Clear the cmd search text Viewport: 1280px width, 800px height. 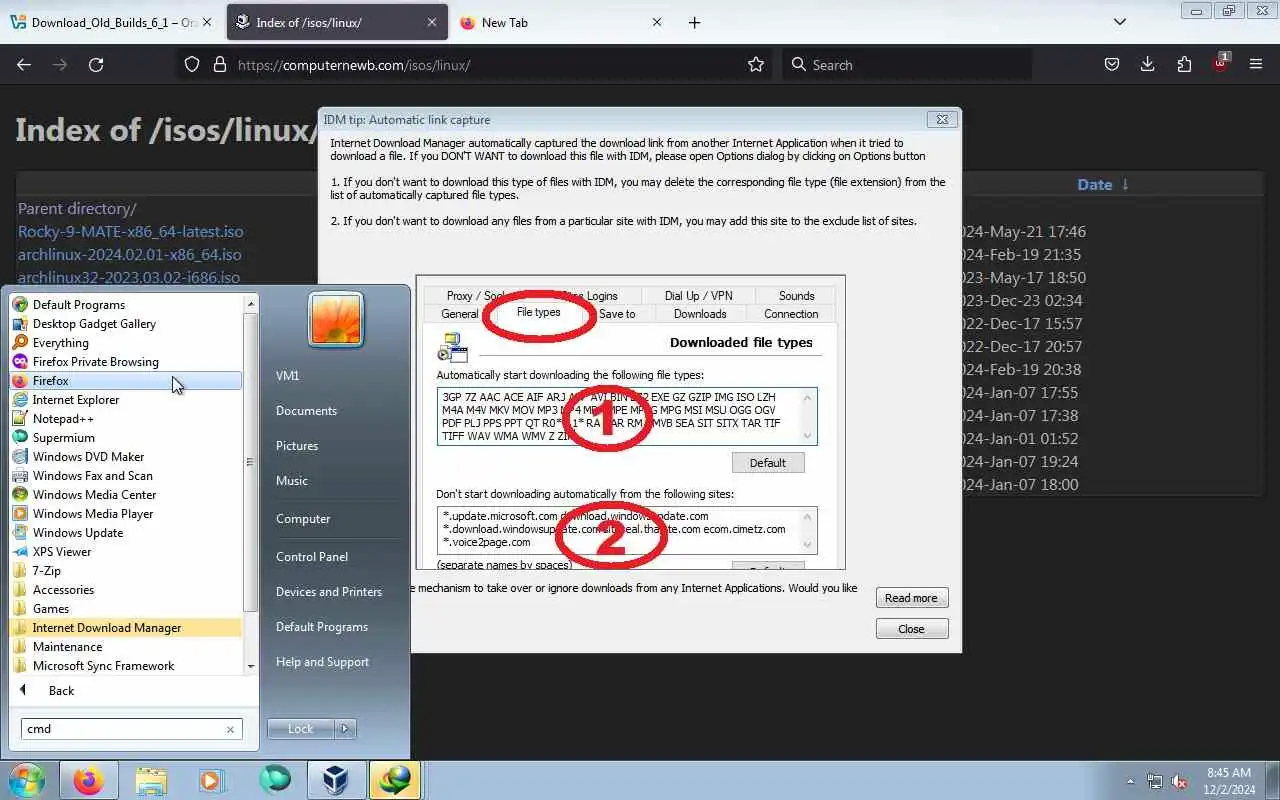tap(230, 729)
